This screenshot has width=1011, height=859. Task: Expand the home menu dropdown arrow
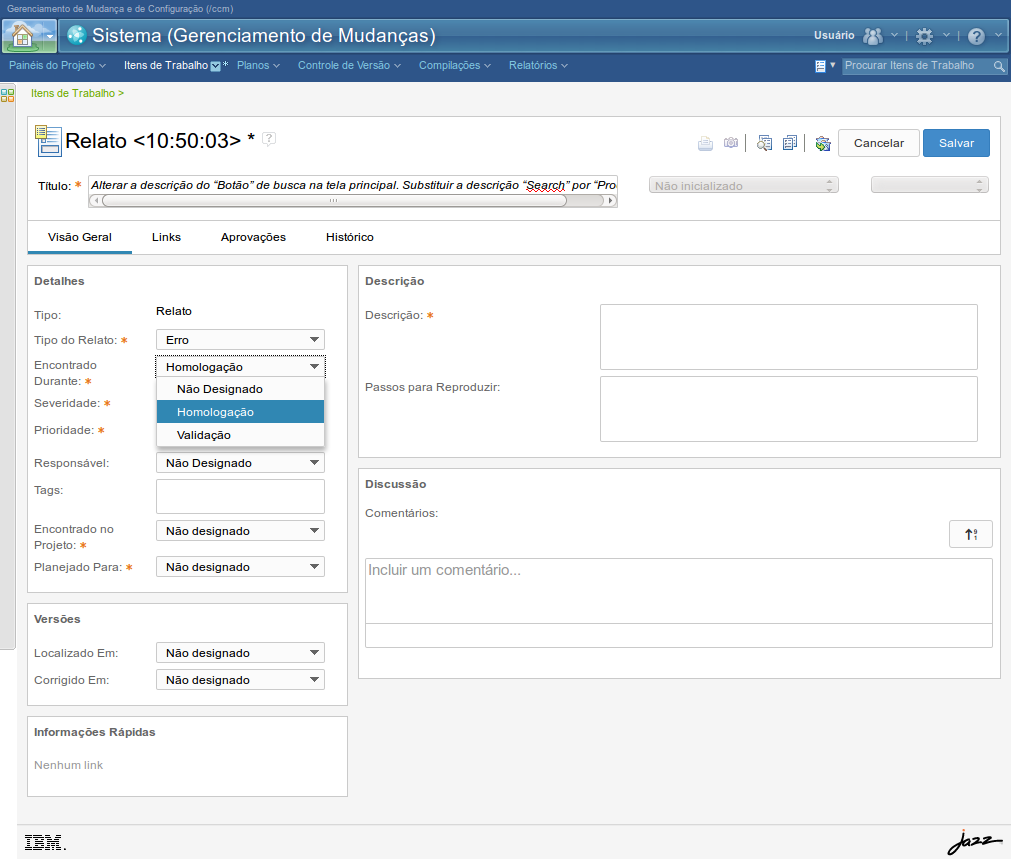pos(49,37)
